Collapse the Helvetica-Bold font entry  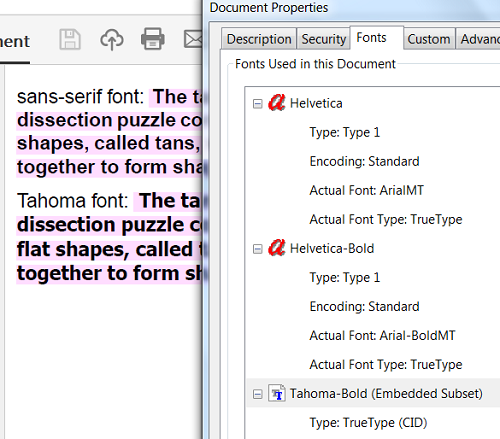(257, 249)
